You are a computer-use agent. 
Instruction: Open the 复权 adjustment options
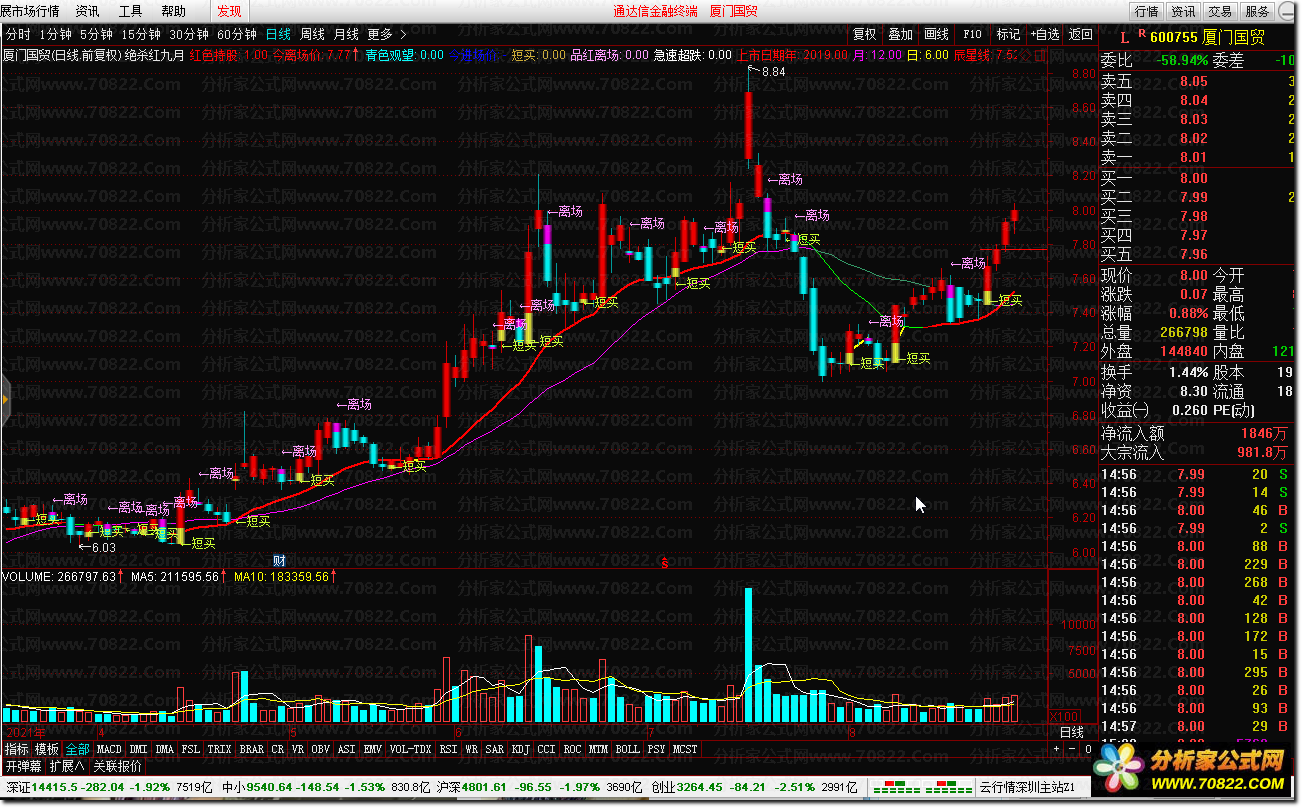click(864, 34)
